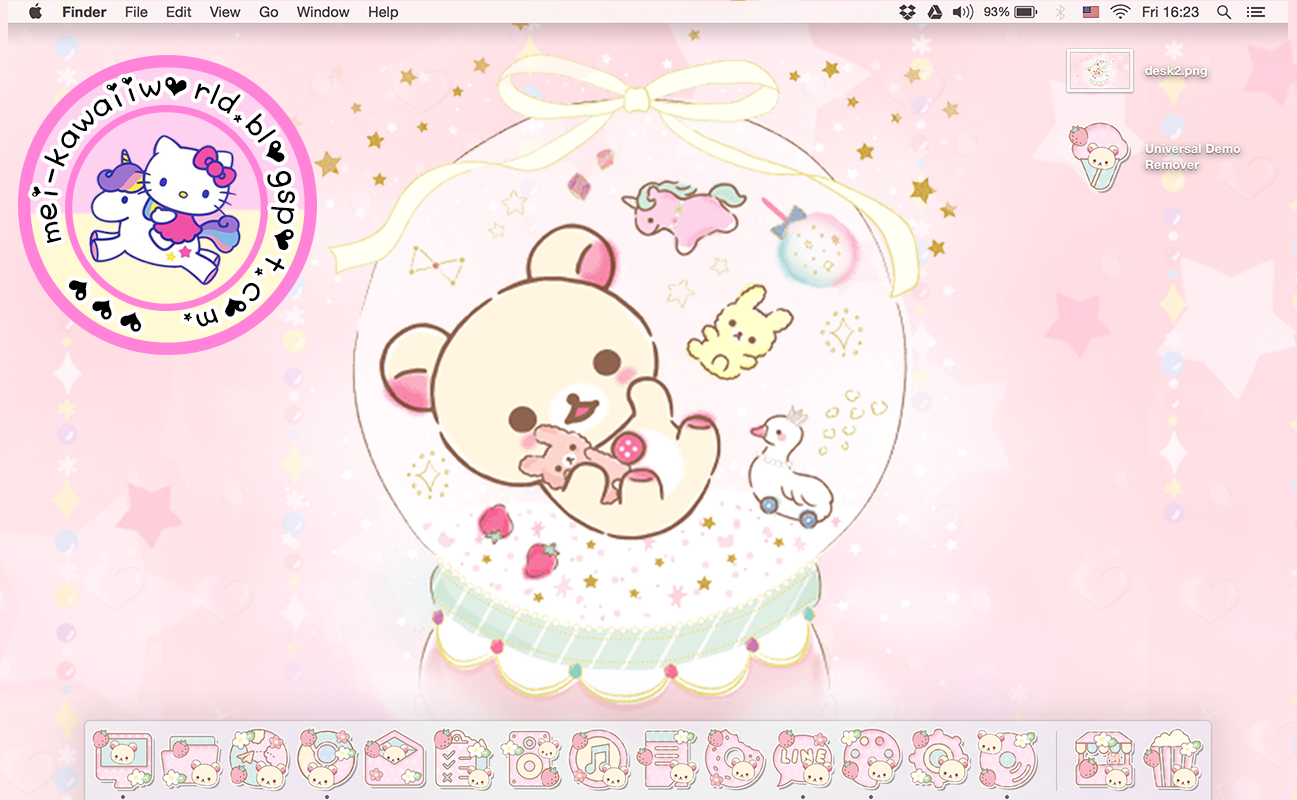Open the gear System Preferences icon in Dock
Image resolution: width=1297 pixels, height=800 pixels.
pos(938,759)
